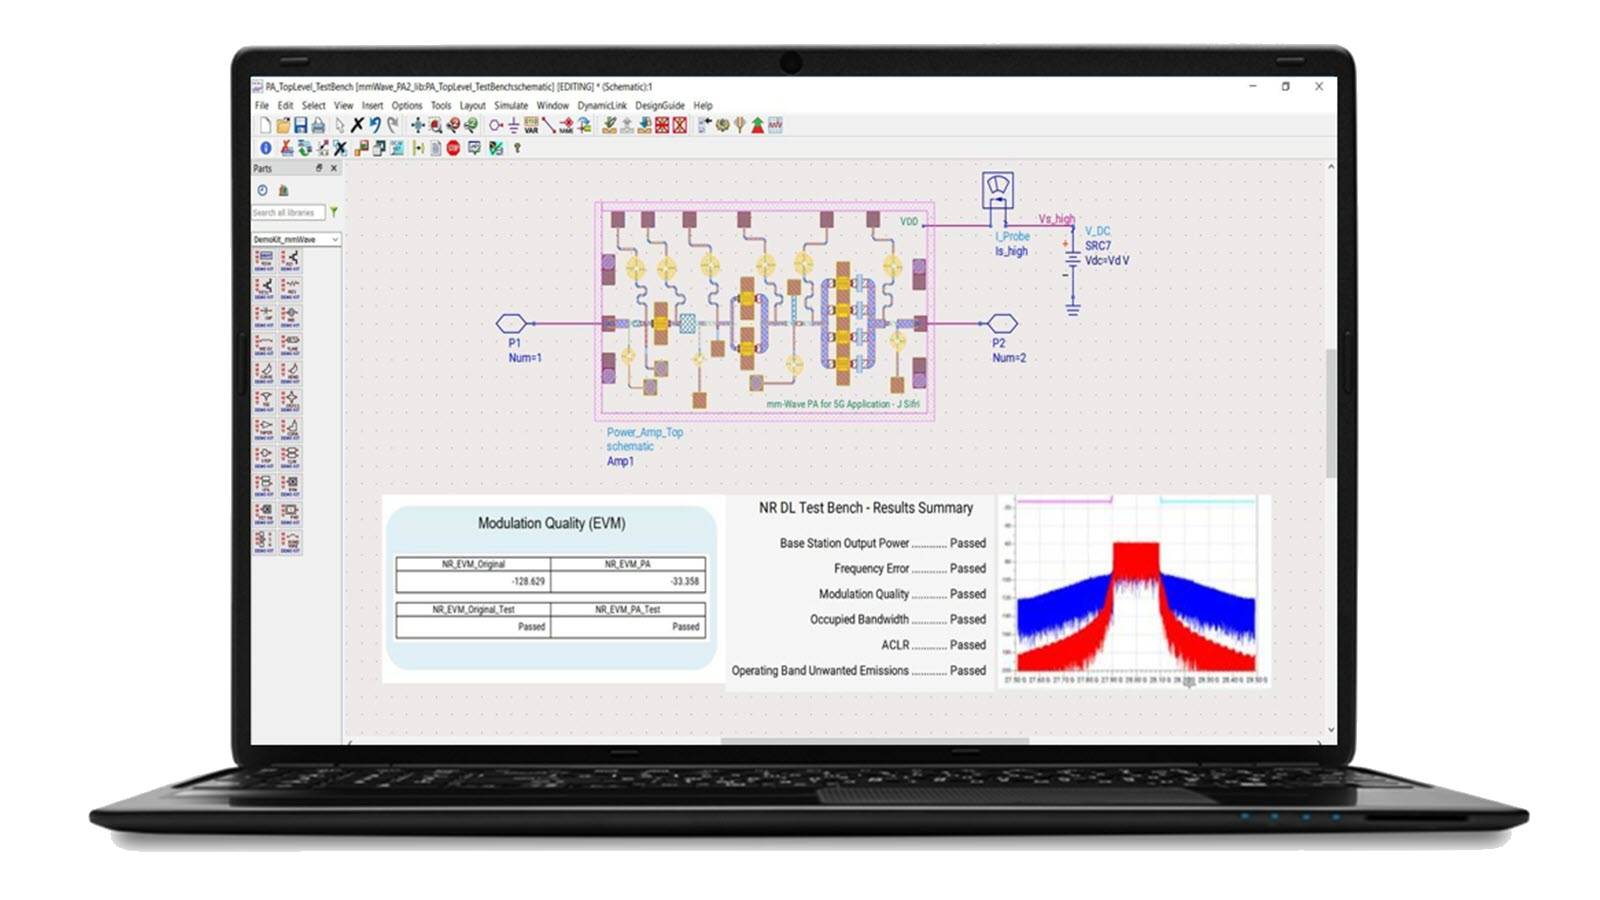1600x900 pixels.
Task: Insert a ground symbol
Action: (x=515, y=125)
